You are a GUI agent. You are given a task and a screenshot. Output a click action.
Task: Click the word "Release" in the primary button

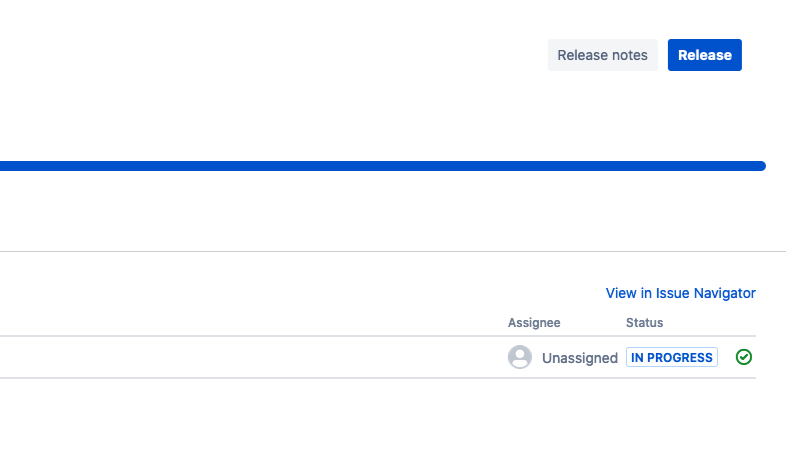705,55
